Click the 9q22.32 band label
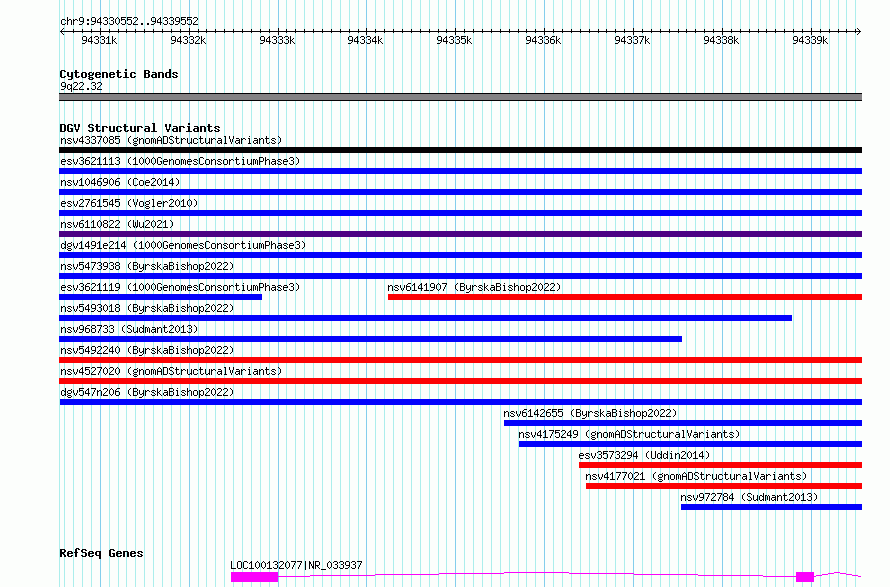This screenshot has width=890, height=587. coord(81,86)
